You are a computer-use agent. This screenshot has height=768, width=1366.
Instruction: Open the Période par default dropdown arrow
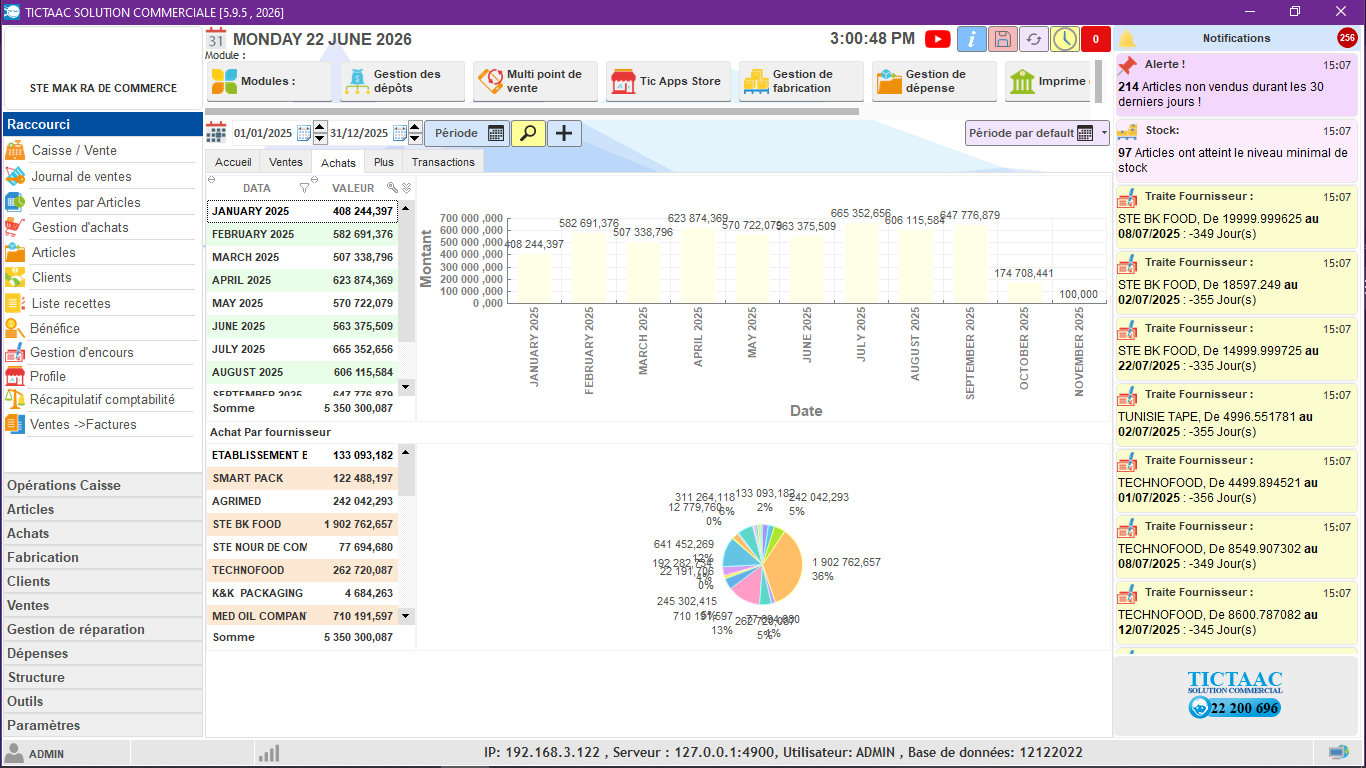1104,133
